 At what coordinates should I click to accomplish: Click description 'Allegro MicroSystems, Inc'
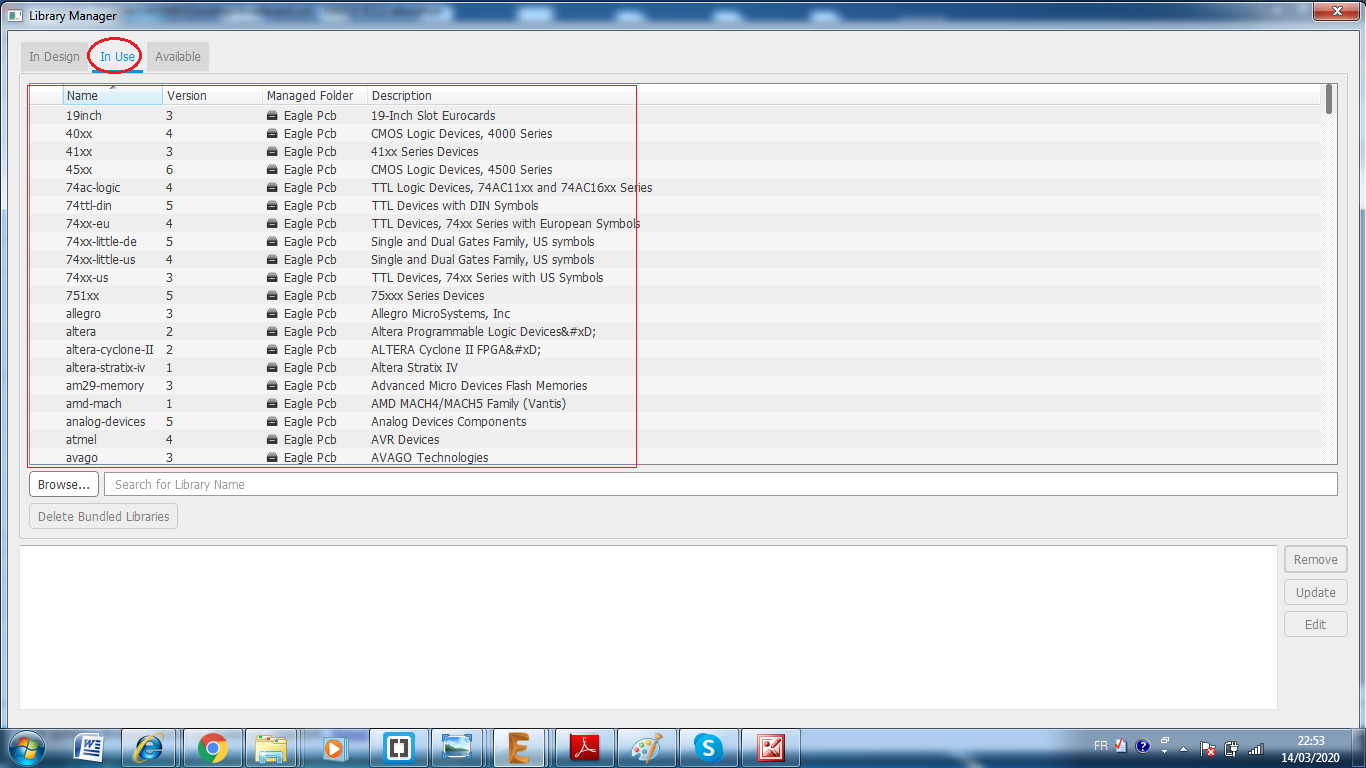point(441,314)
